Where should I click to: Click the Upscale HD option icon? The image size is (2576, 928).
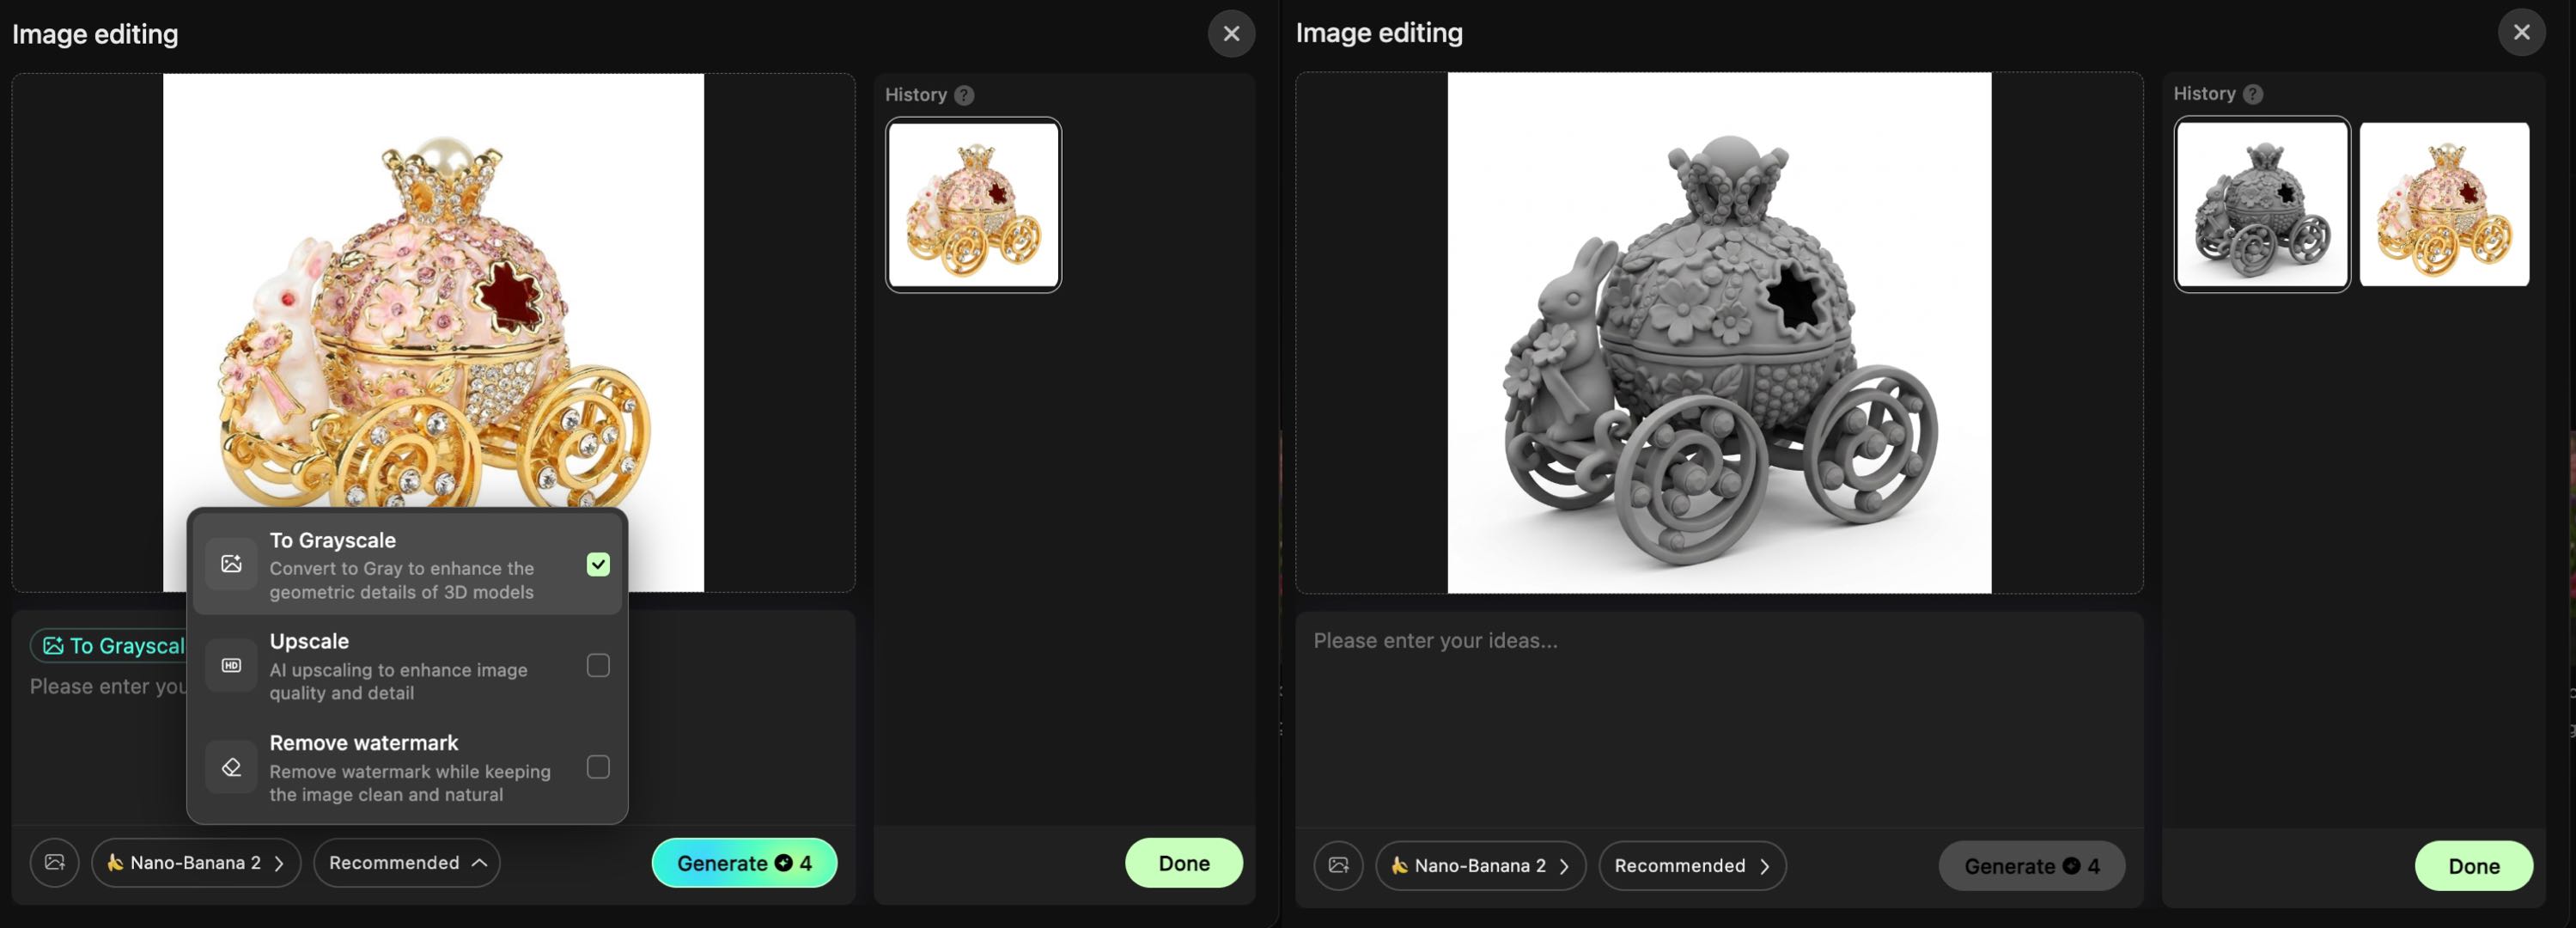(231, 666)
